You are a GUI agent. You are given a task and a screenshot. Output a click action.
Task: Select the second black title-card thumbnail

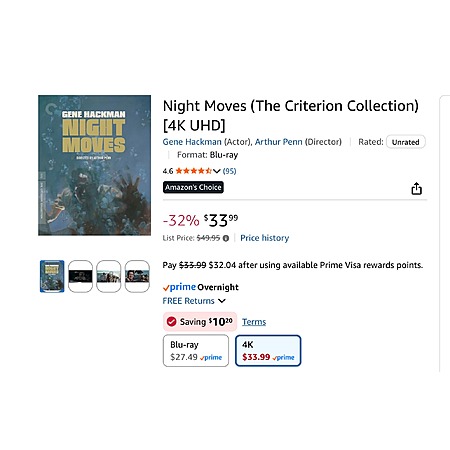[x=80, y=276]
